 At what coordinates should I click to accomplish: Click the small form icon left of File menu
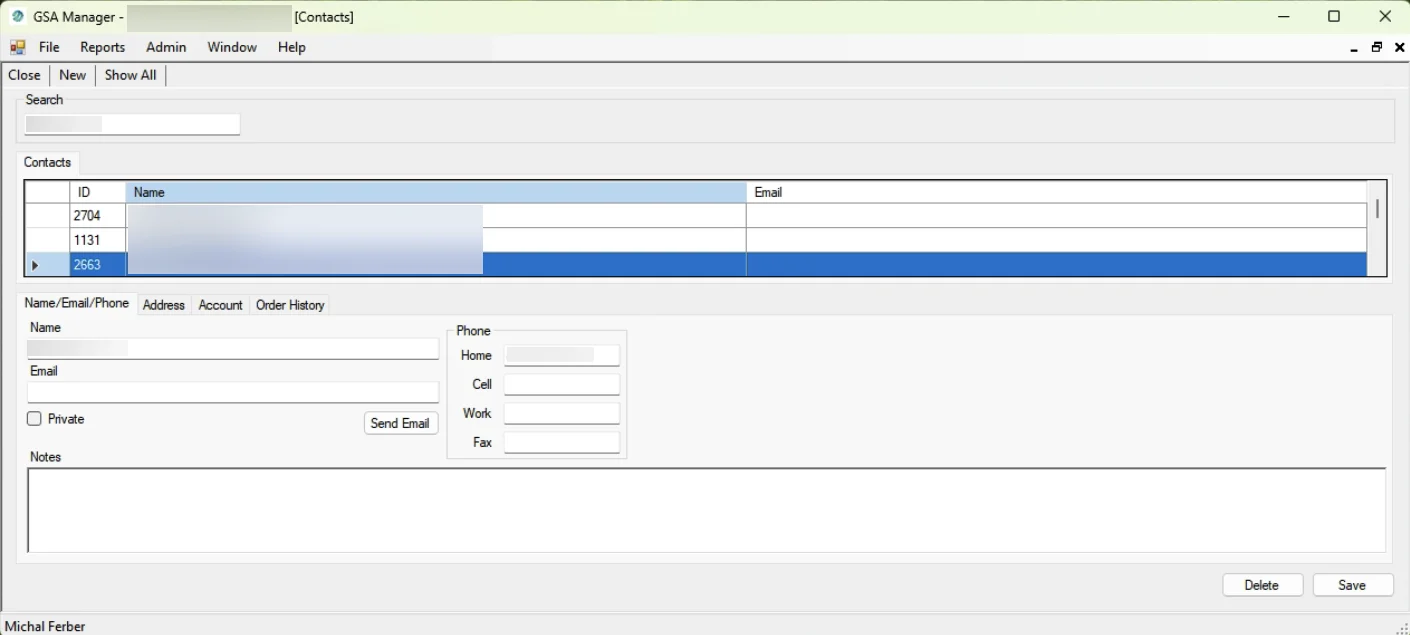[x=16, y=47]
